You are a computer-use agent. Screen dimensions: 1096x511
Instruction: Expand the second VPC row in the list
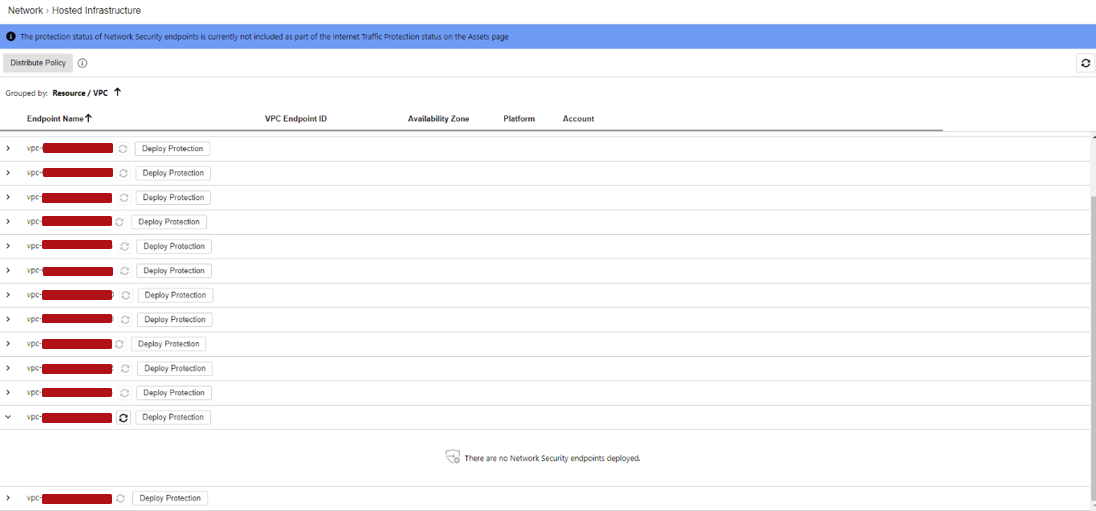coord(8,173)
